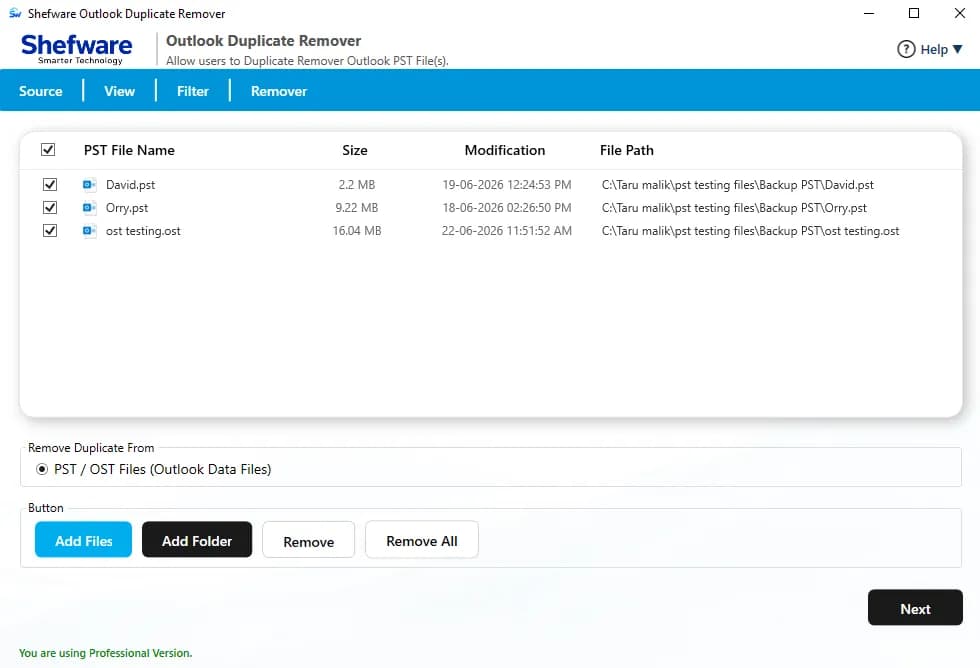Click the Add Folder button
Screen dimensions: 980x668
point(197,540)
